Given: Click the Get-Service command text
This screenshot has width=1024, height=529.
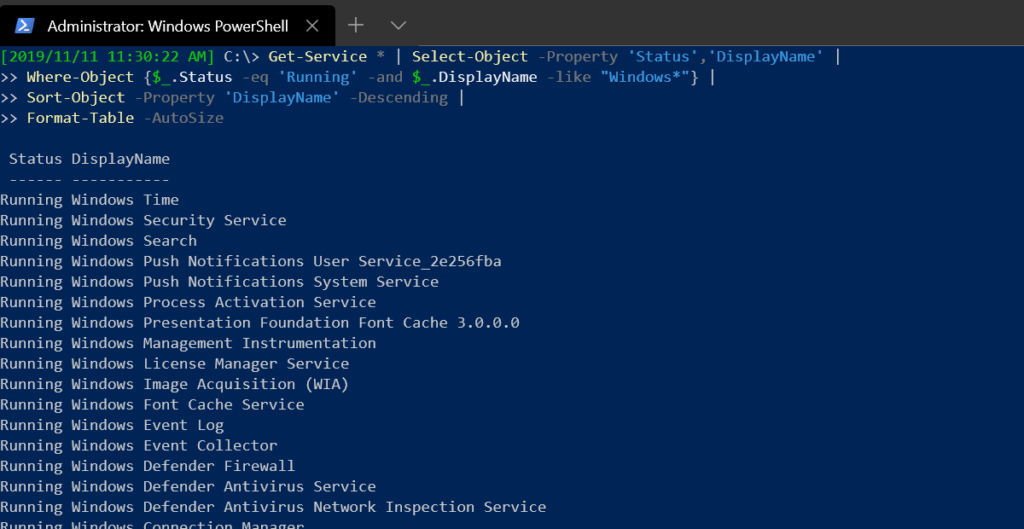Looking at the screenshot, I should tap(317, 57).
